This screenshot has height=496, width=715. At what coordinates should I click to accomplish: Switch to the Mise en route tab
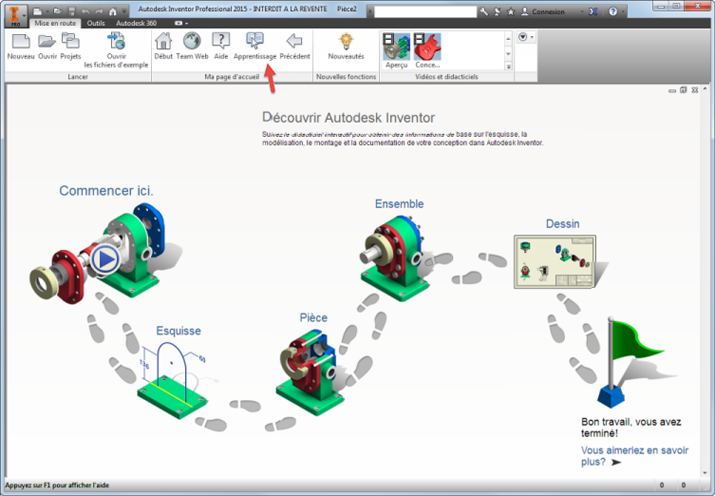pos(55,23)
